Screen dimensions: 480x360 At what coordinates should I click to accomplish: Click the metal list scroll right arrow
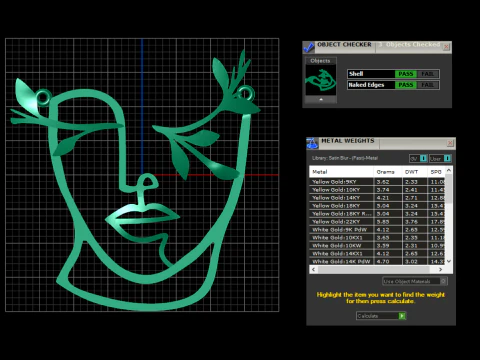click(x=440, y=269)
